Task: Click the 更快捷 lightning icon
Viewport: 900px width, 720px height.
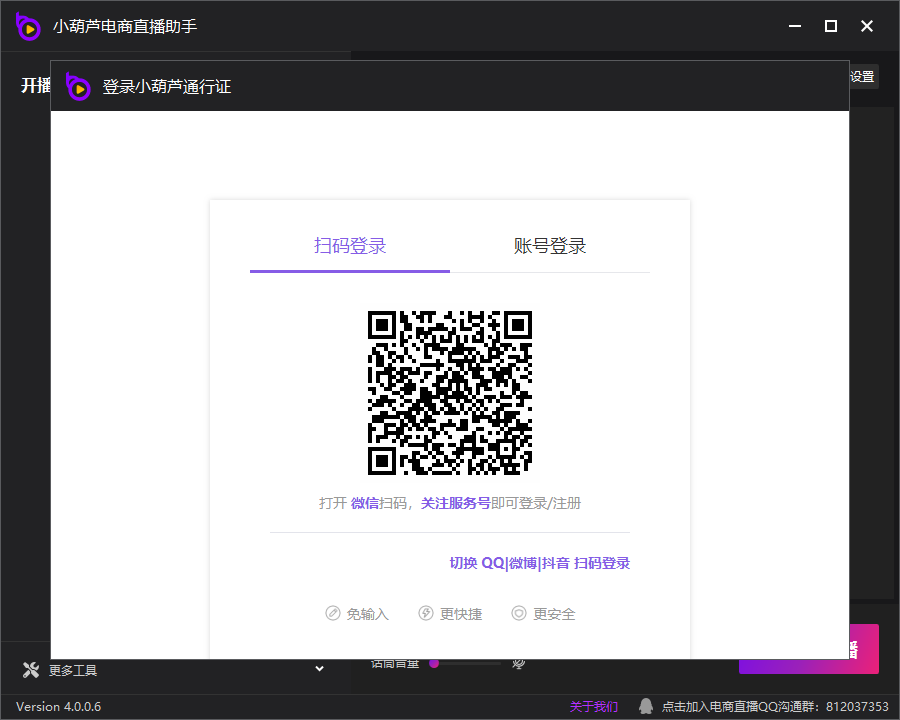Action: pyautogui.click(x=426, y=613)
